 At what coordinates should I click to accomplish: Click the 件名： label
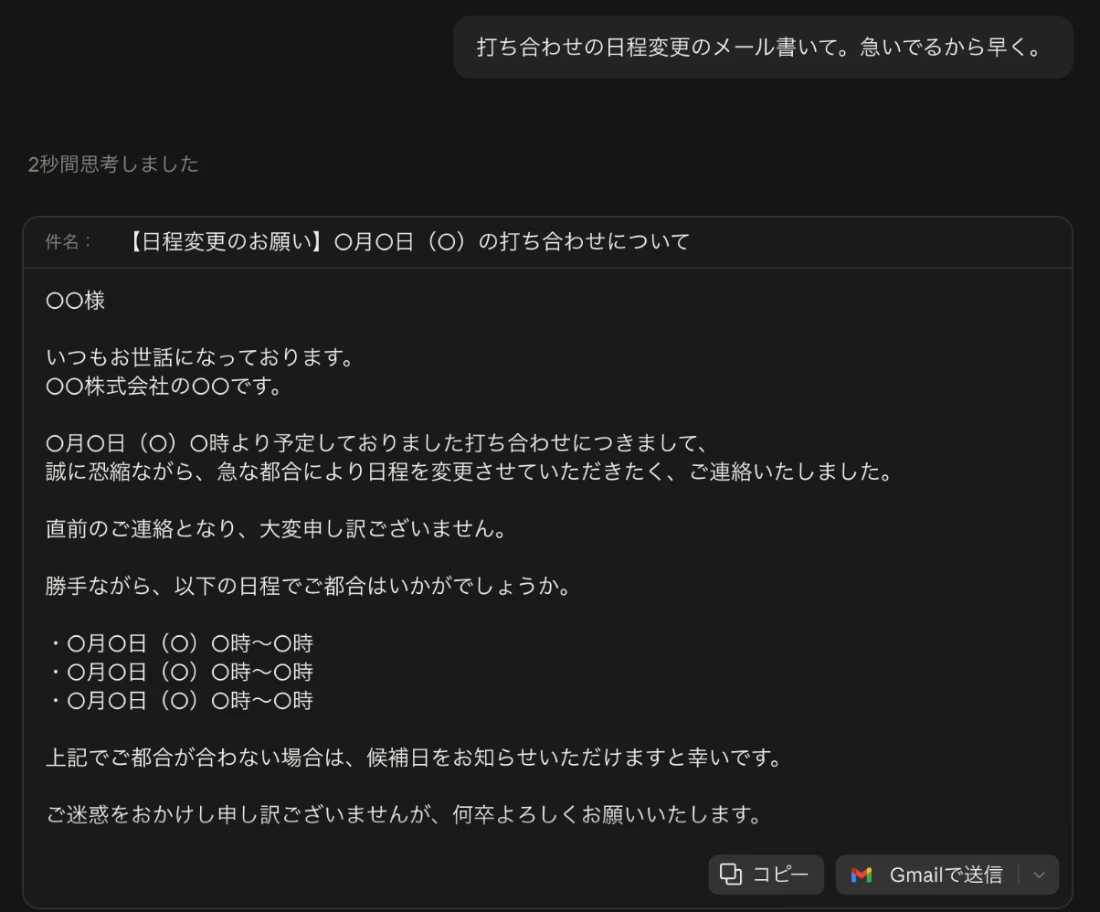point(68,241)
